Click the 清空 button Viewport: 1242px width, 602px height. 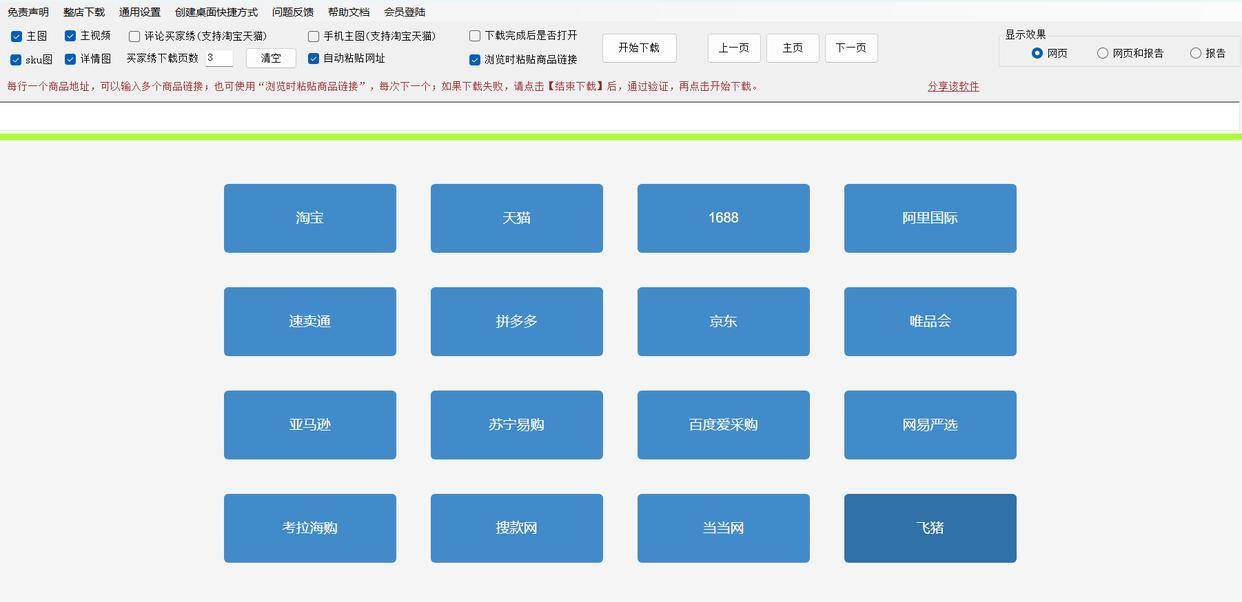pyautogui.click(x=271, y=58)
